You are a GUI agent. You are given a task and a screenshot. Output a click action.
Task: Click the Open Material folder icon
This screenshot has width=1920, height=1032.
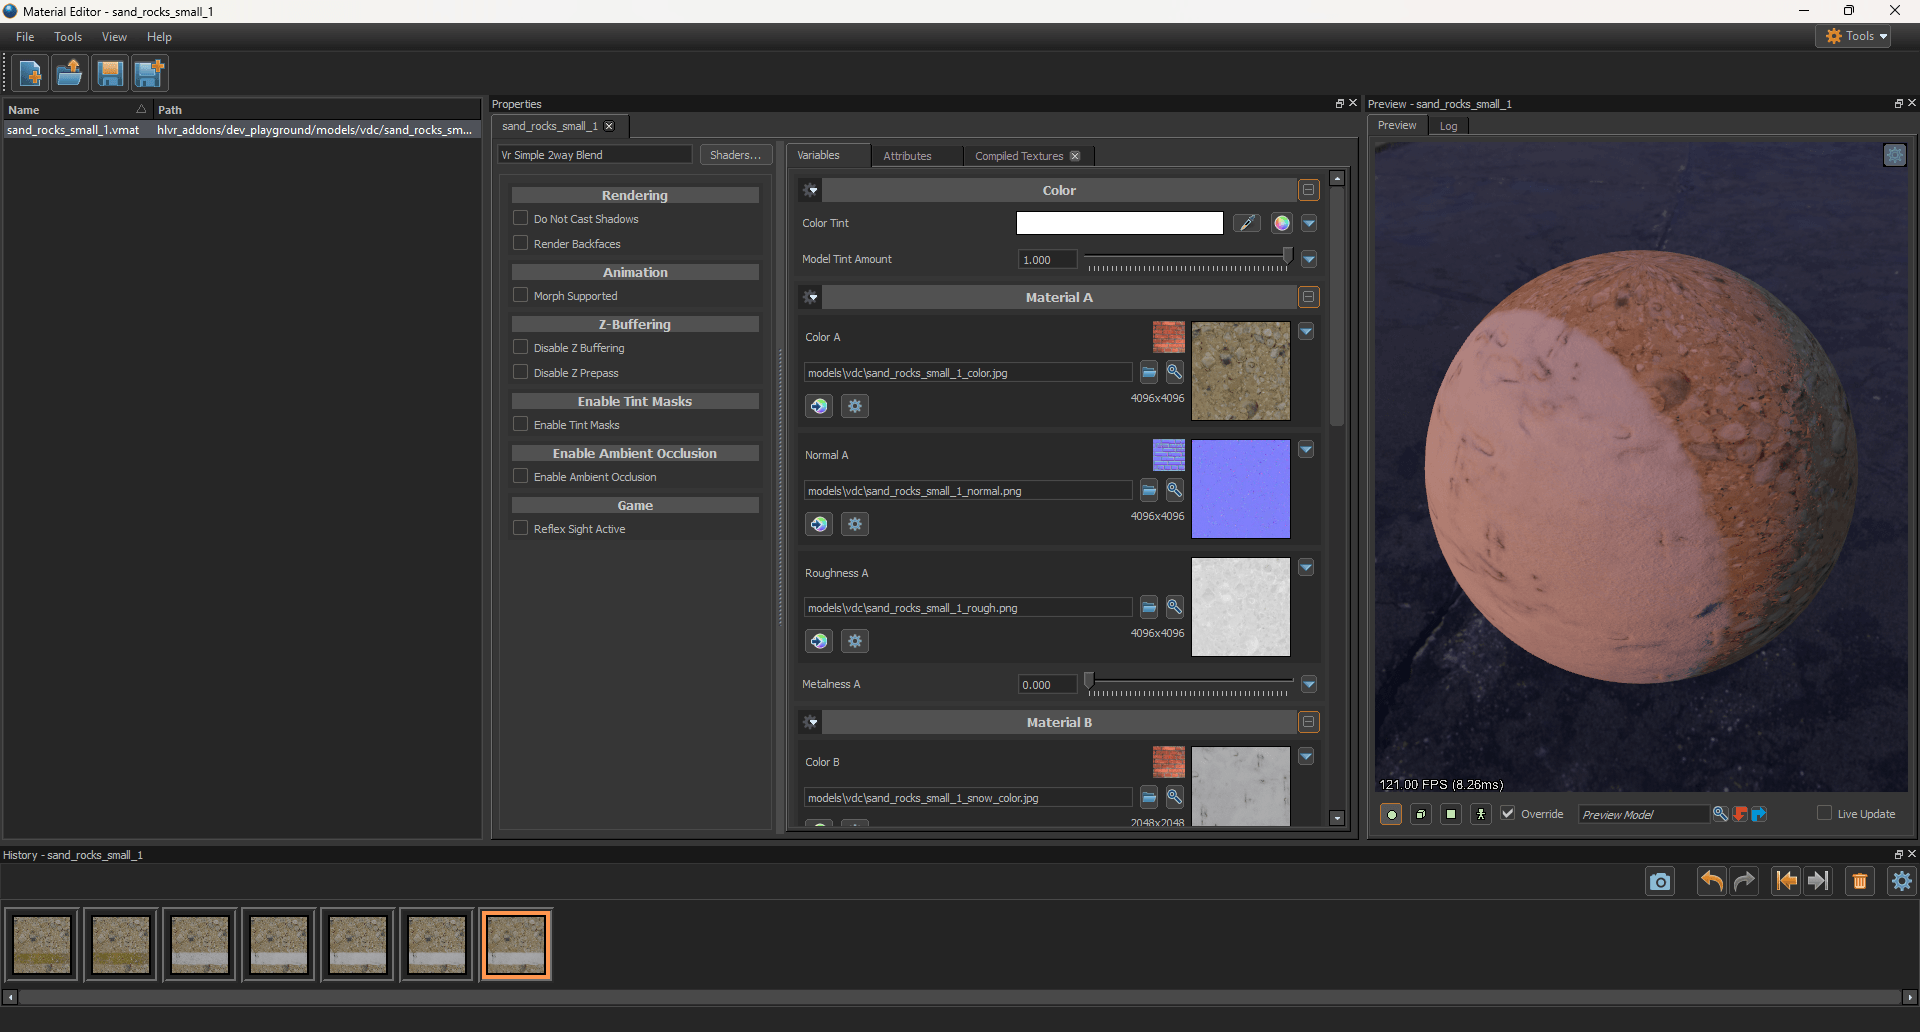(x=70, y=73)
